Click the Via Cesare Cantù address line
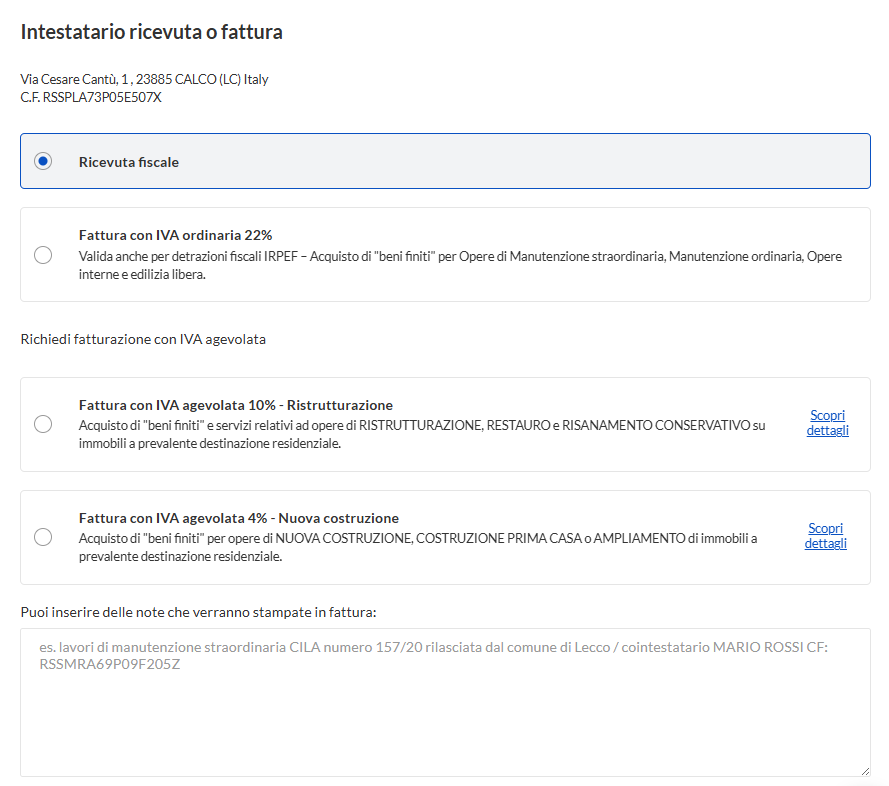Viewport: 889px width, 786px height. tap(144, 79)
